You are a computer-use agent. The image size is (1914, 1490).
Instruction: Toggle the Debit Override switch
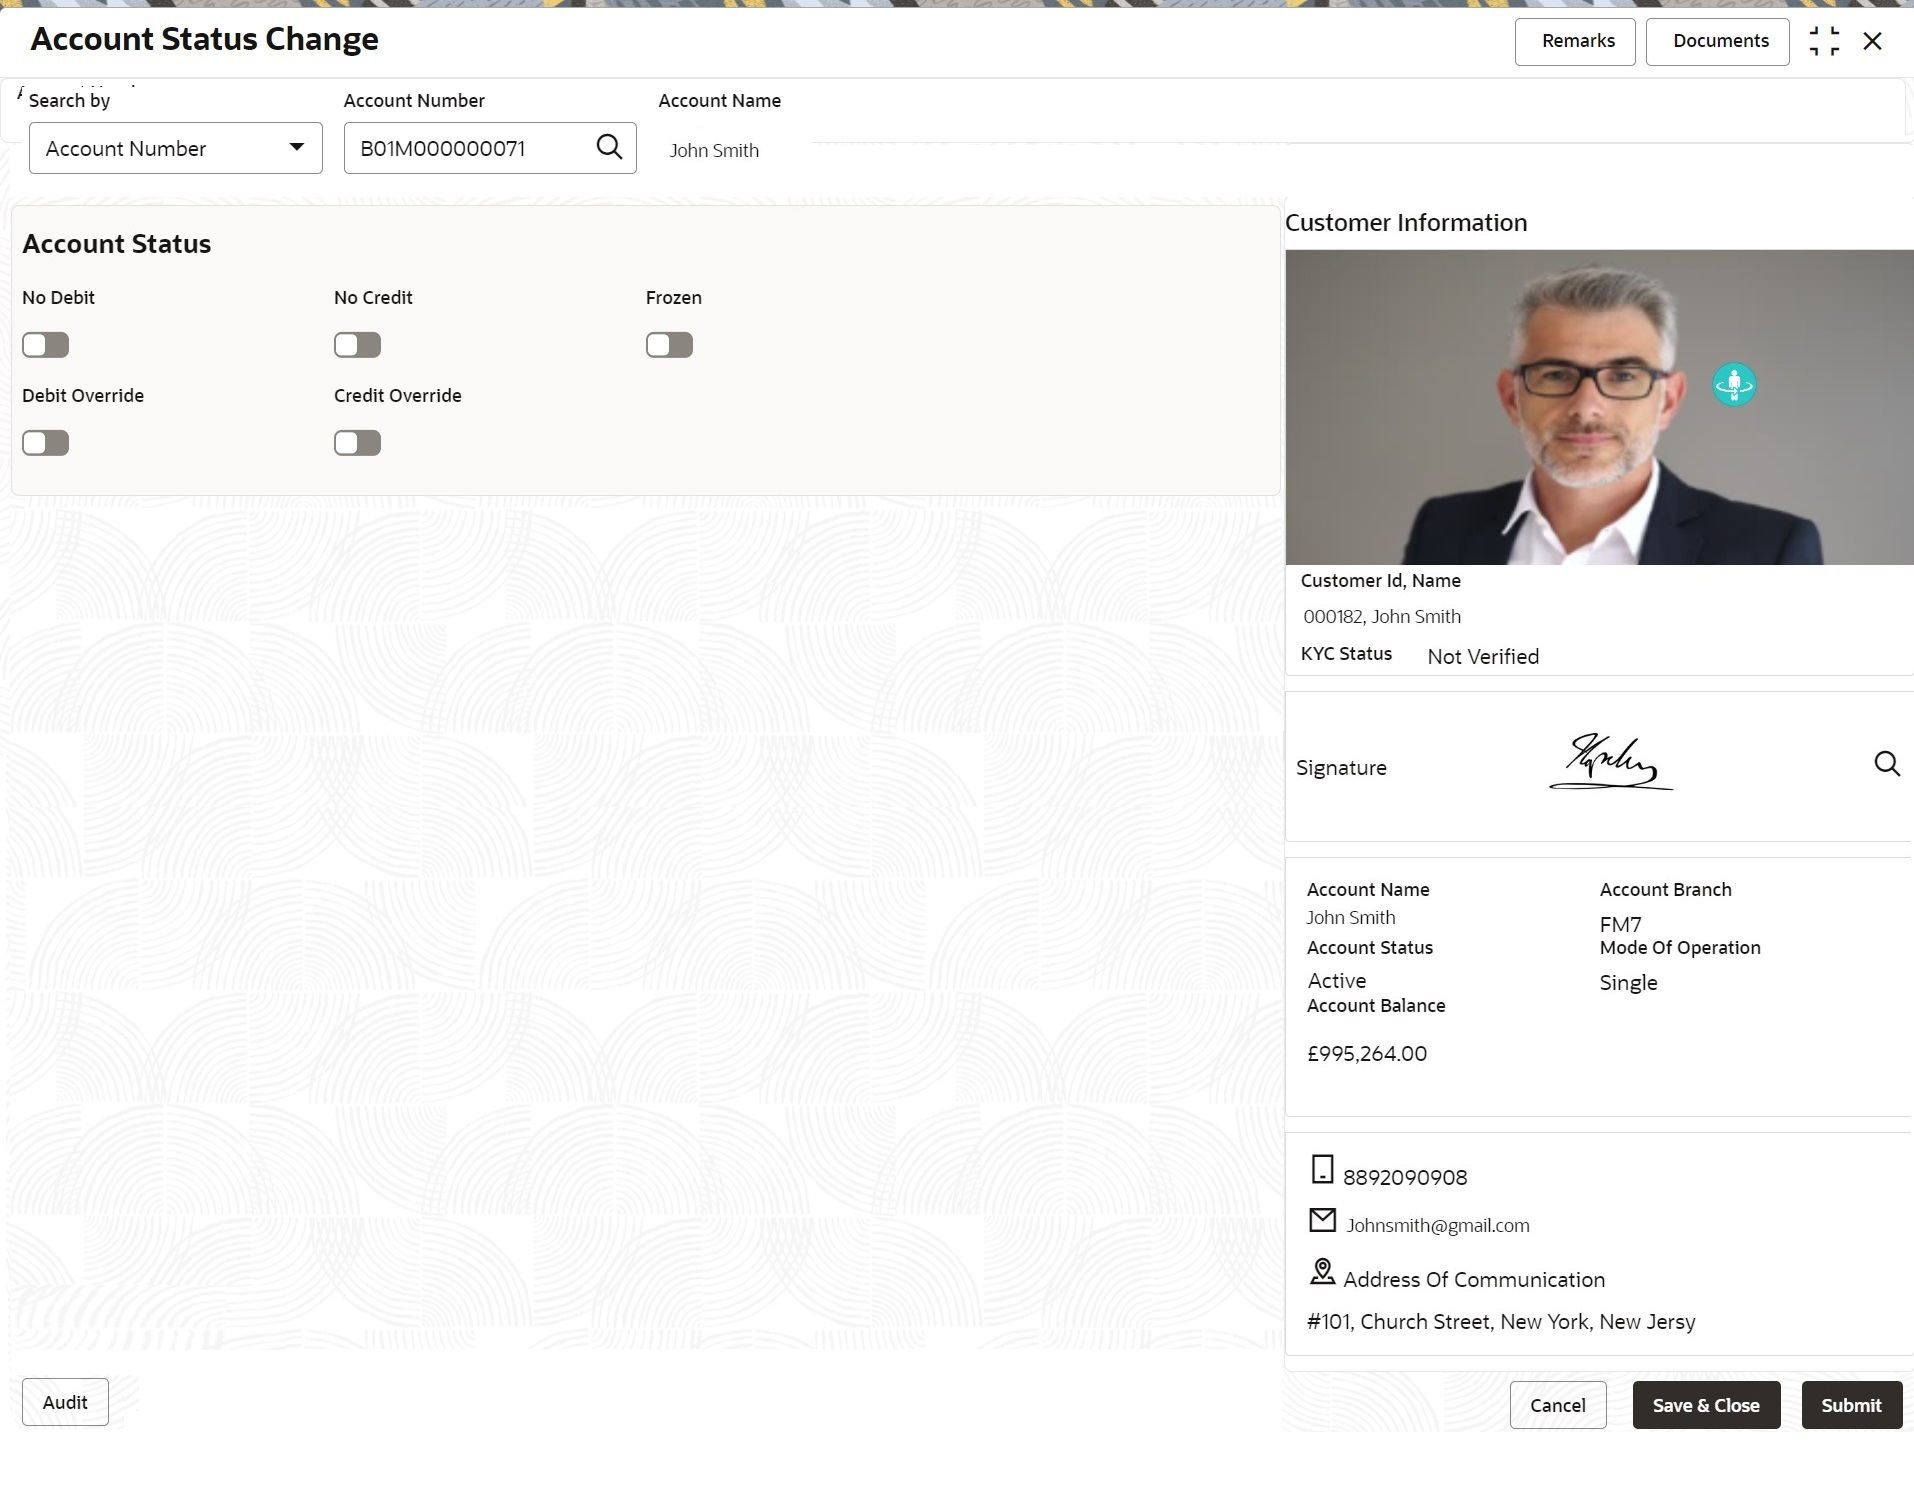tap(46, 443)
